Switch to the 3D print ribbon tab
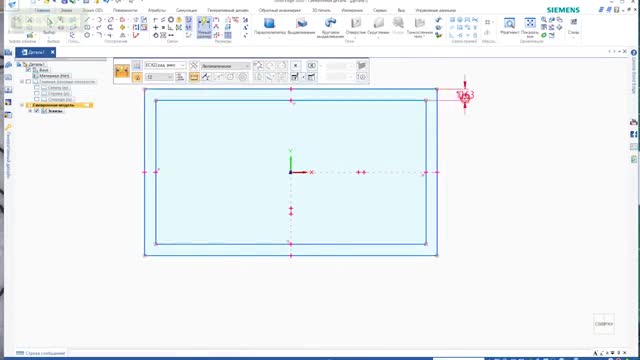 [321, 10]
